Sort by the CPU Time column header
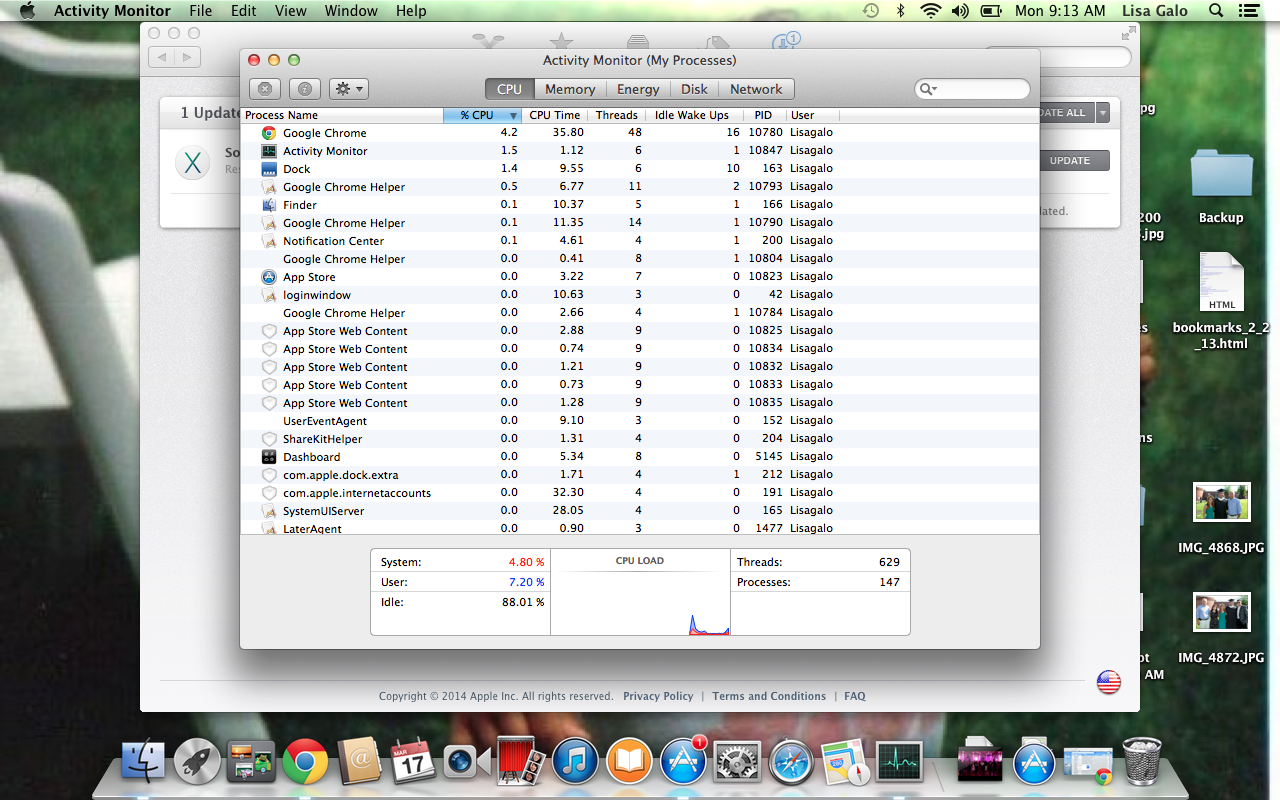This screenshot has height=800, width=1280. pyautogui.click(x=554, y=115)
